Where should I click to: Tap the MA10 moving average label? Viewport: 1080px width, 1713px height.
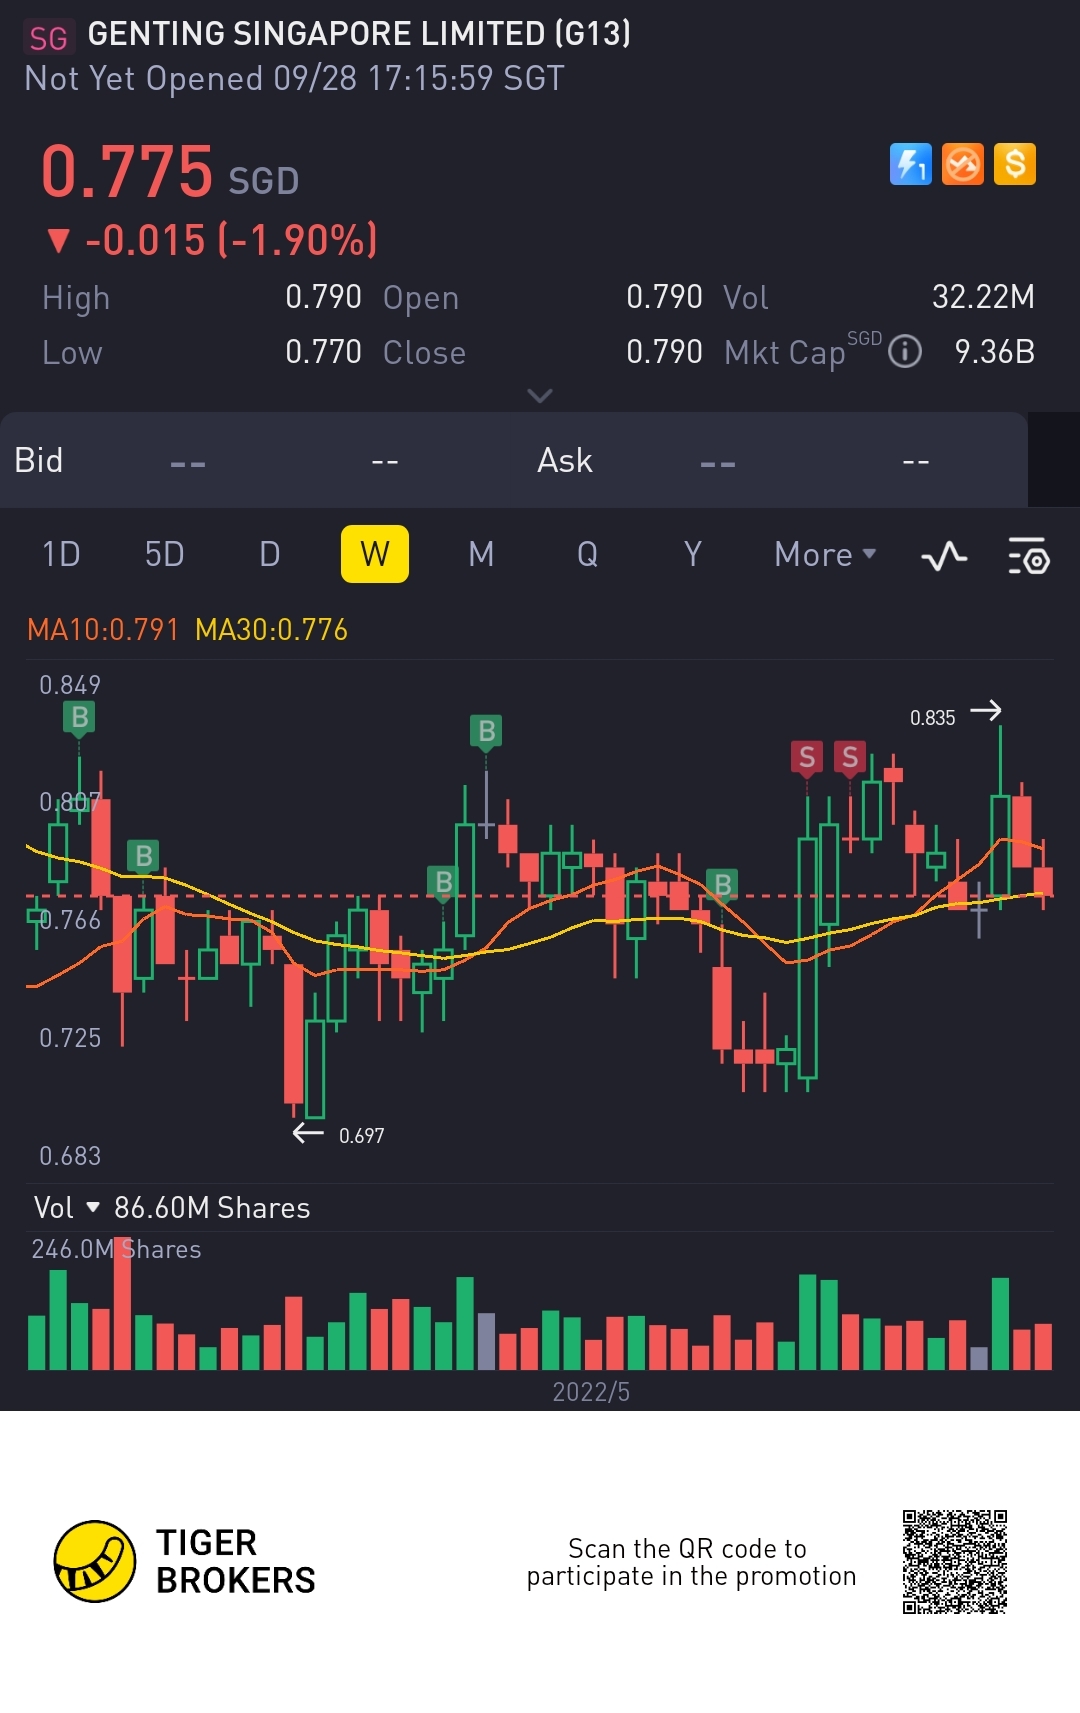point(103,630)
